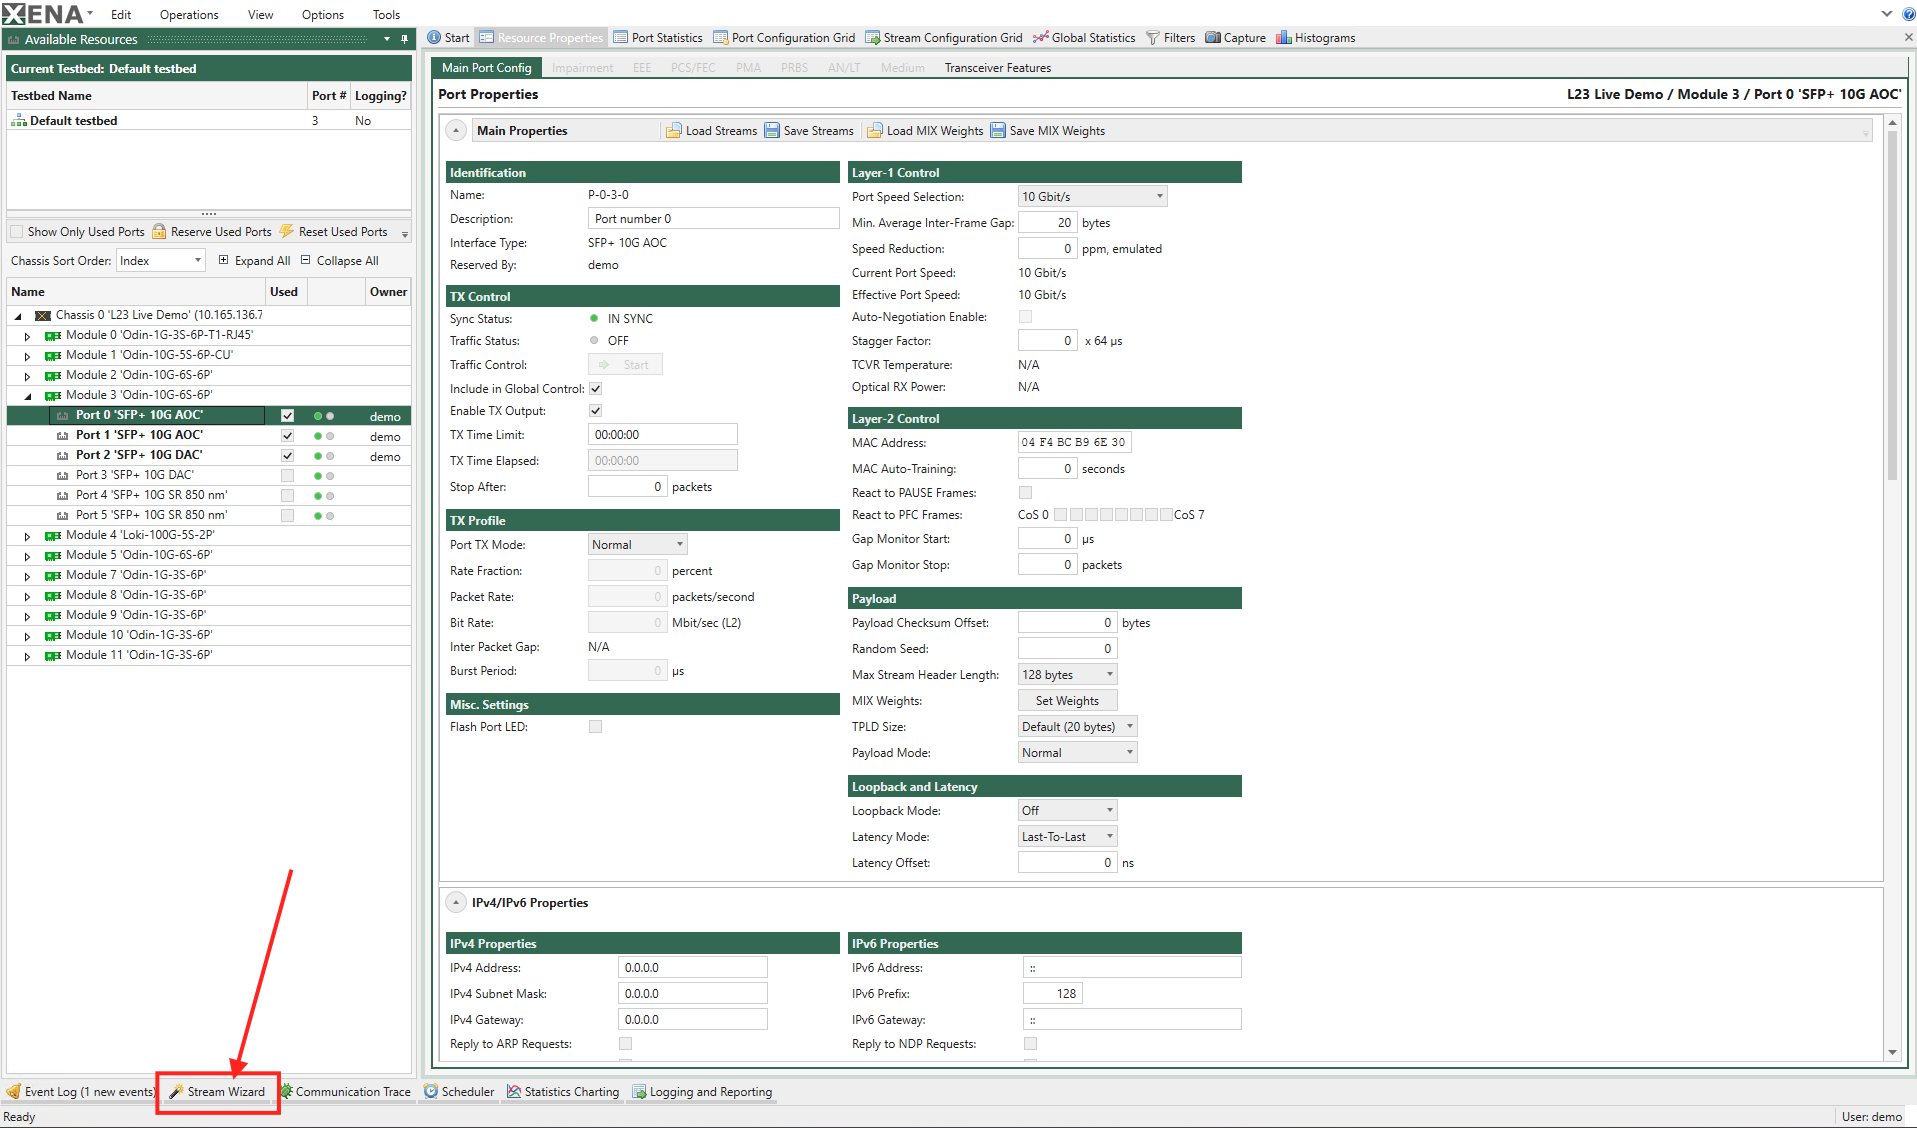Uncheck Used box for Port 1
1917x1128 pixels.
click(x=287, y=436)
